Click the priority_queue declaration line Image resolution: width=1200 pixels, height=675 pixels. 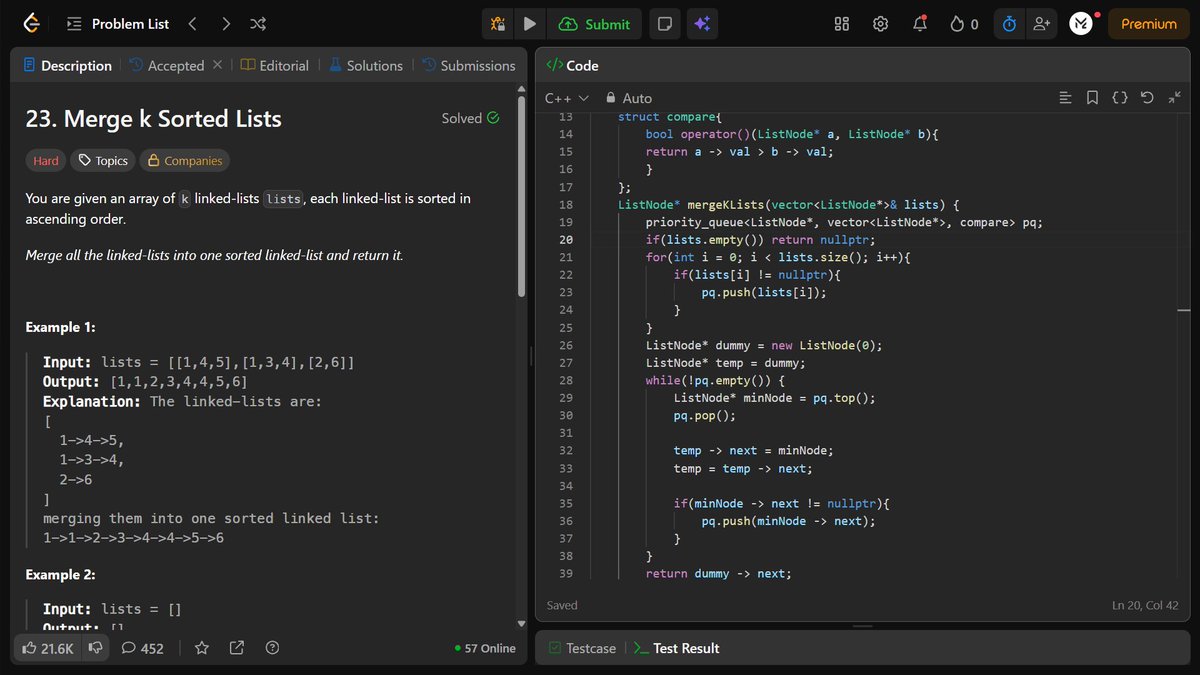click(844, 222)
